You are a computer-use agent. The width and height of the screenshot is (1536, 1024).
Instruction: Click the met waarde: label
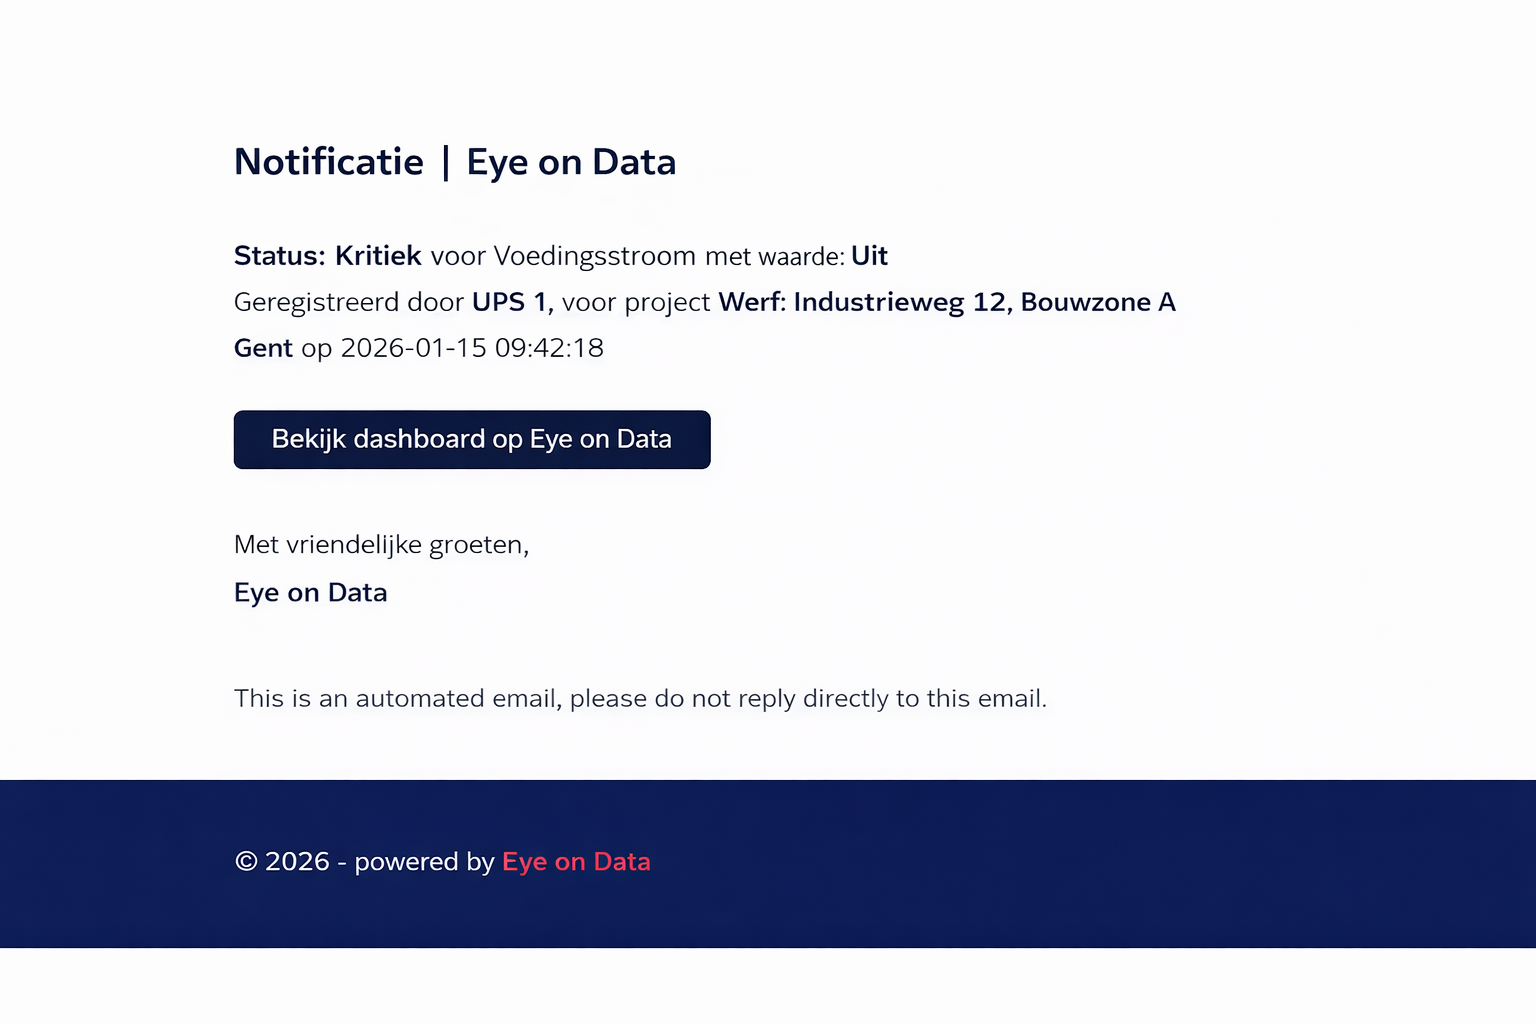pyautogui.click(x=775, y=257)
